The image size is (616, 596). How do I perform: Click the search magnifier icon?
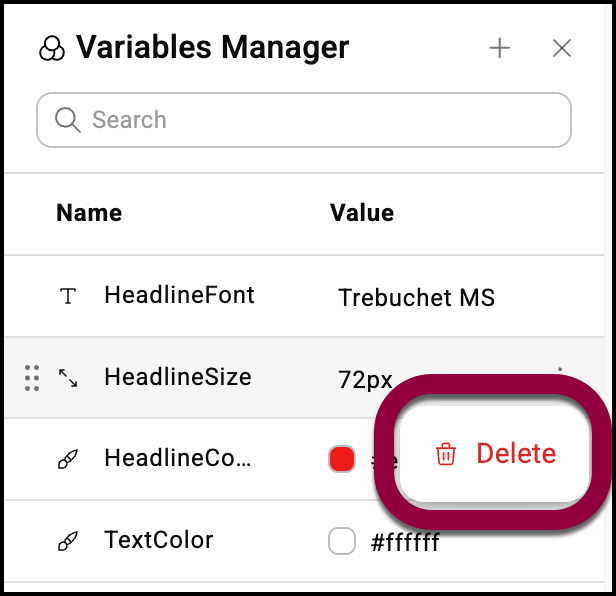click(x=68, y=120)
